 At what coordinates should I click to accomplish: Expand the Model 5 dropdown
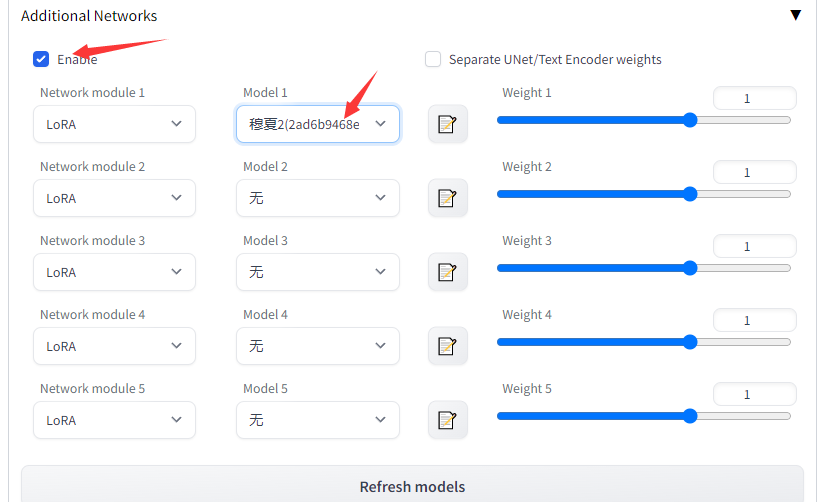point(317,420)
